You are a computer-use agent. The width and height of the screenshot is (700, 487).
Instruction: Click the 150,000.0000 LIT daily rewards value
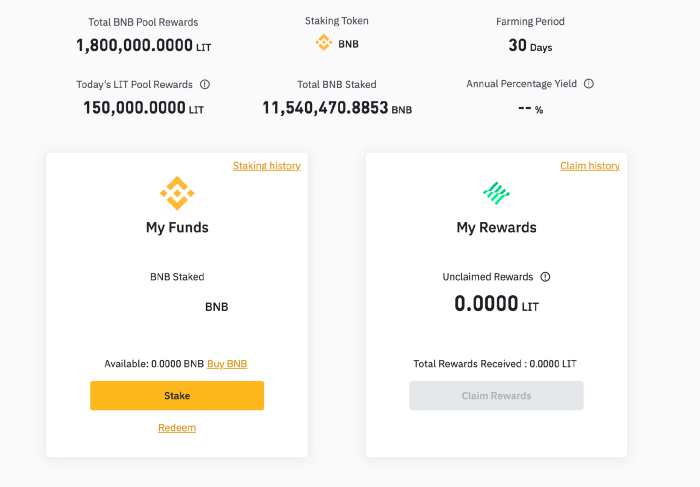[x=143, y=108]
